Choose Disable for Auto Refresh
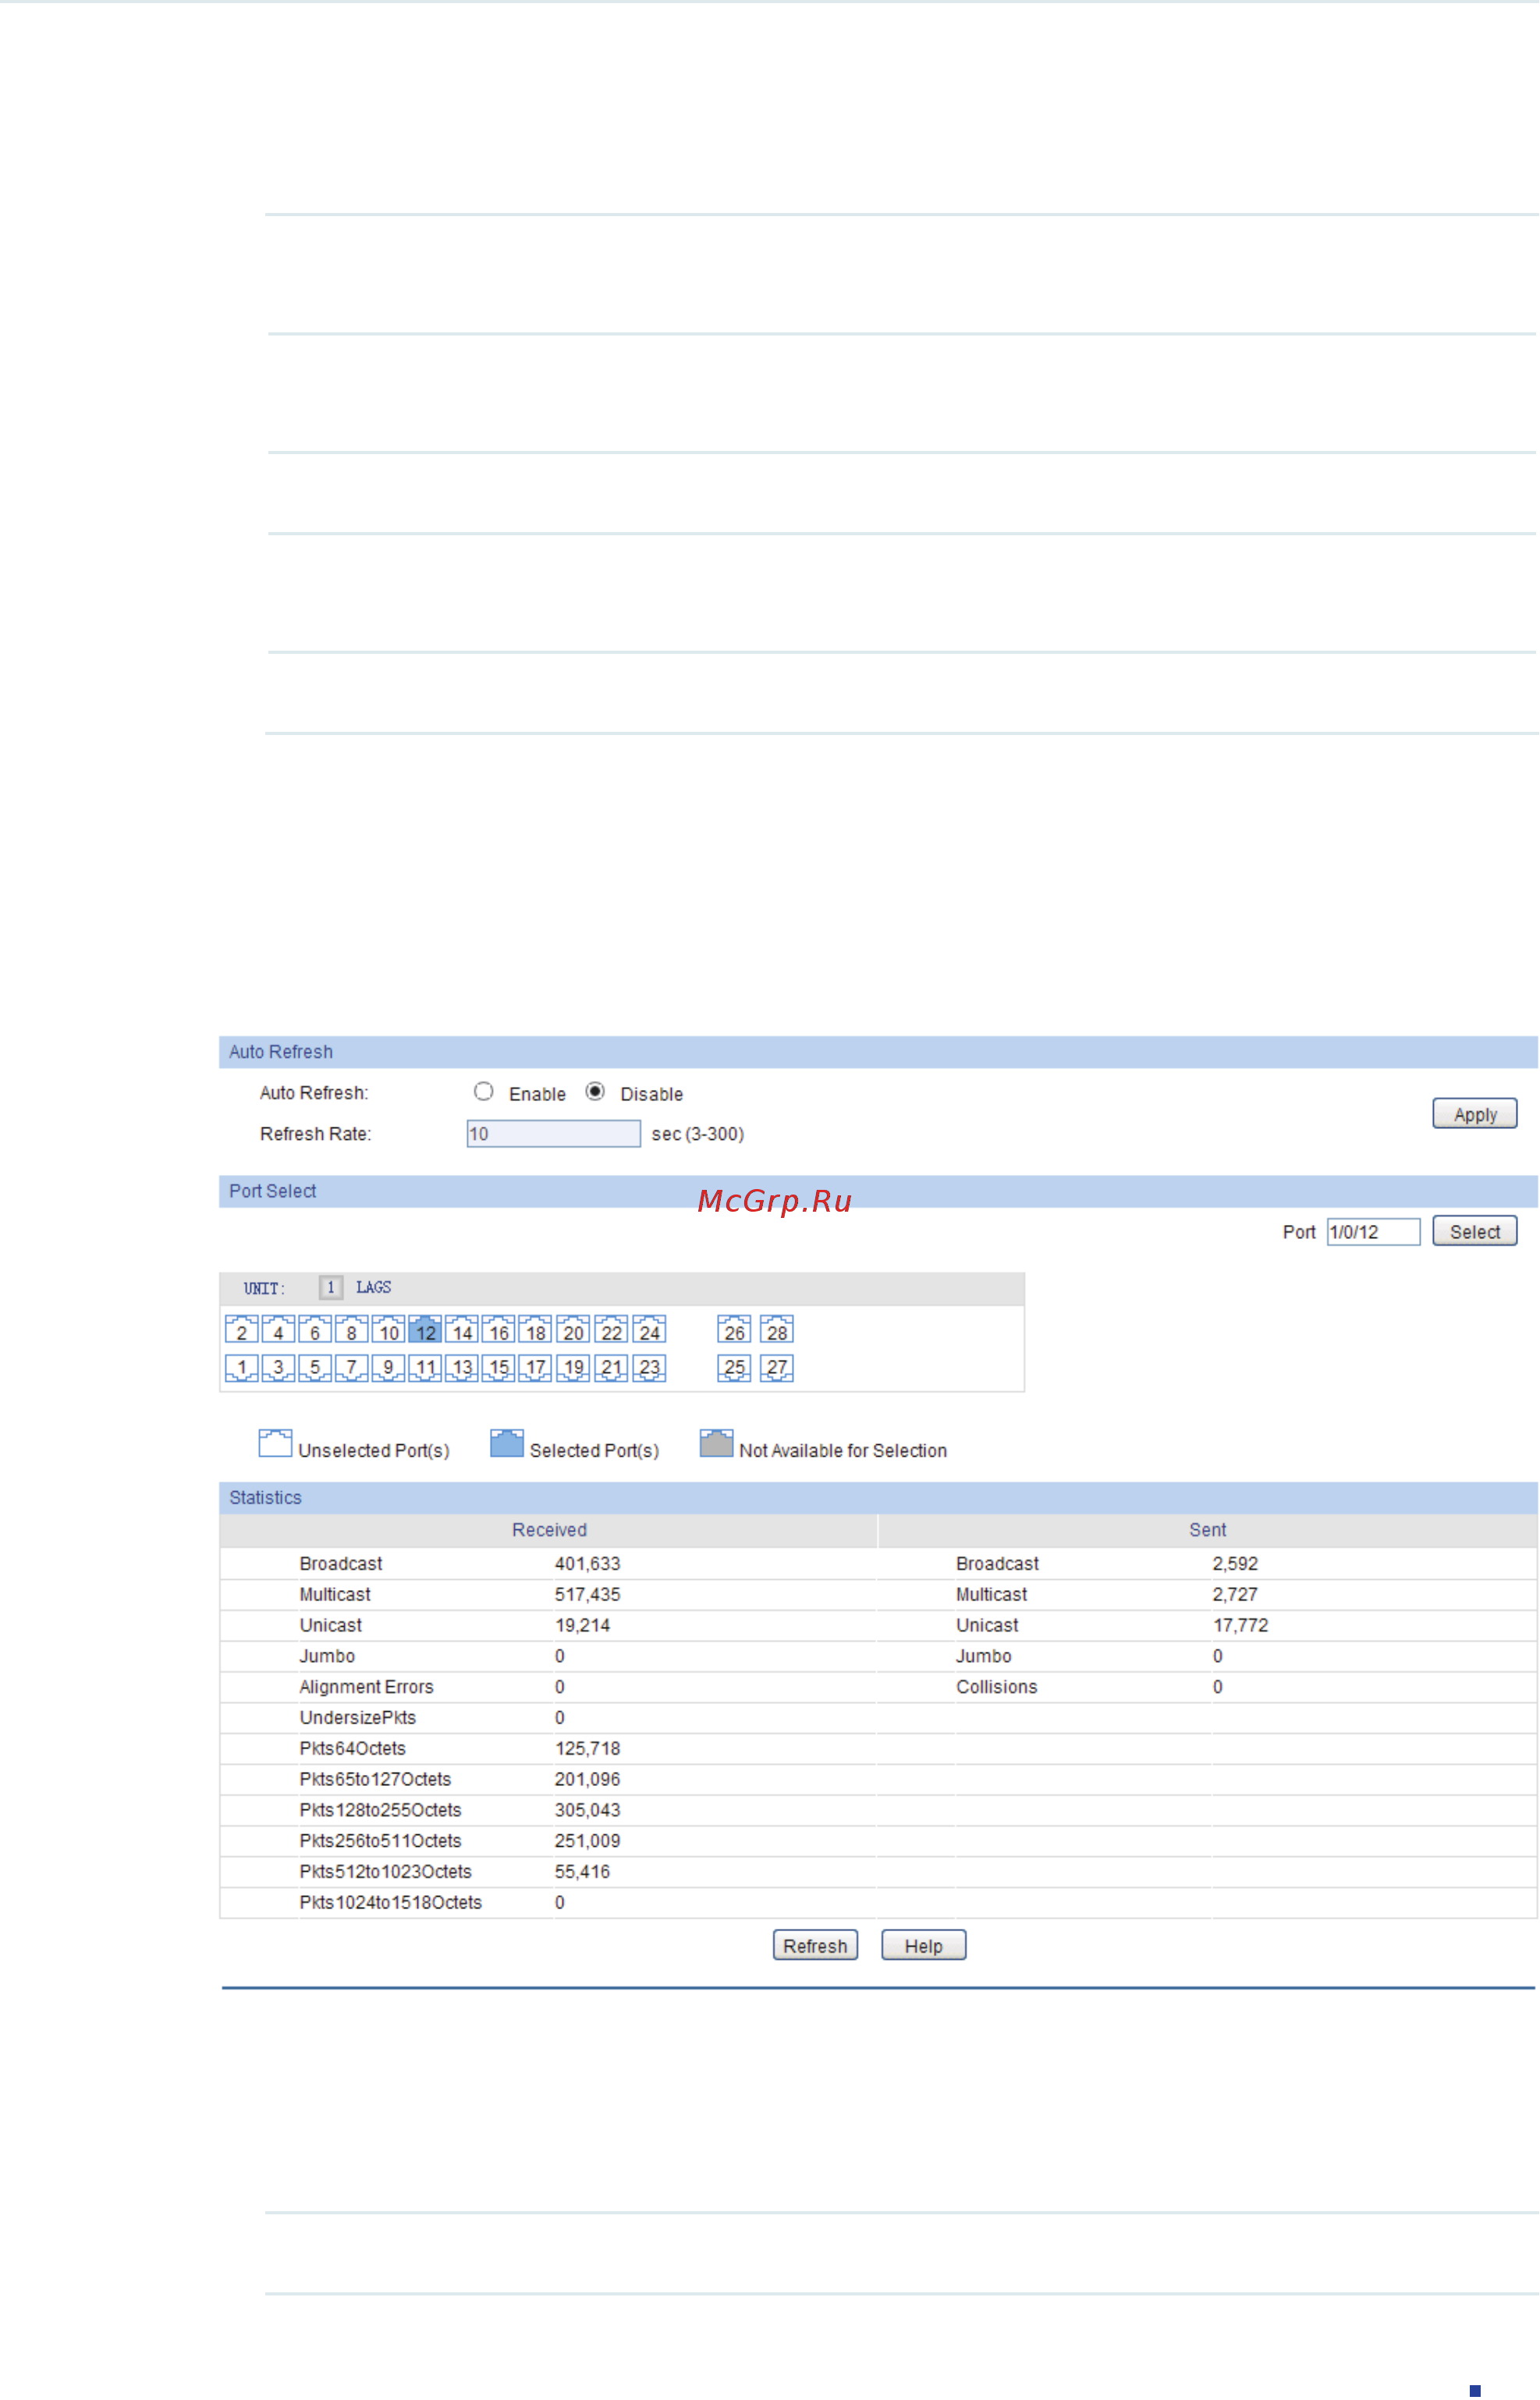This screenshot has width=1540, height=2400. tap(595, 1092)
